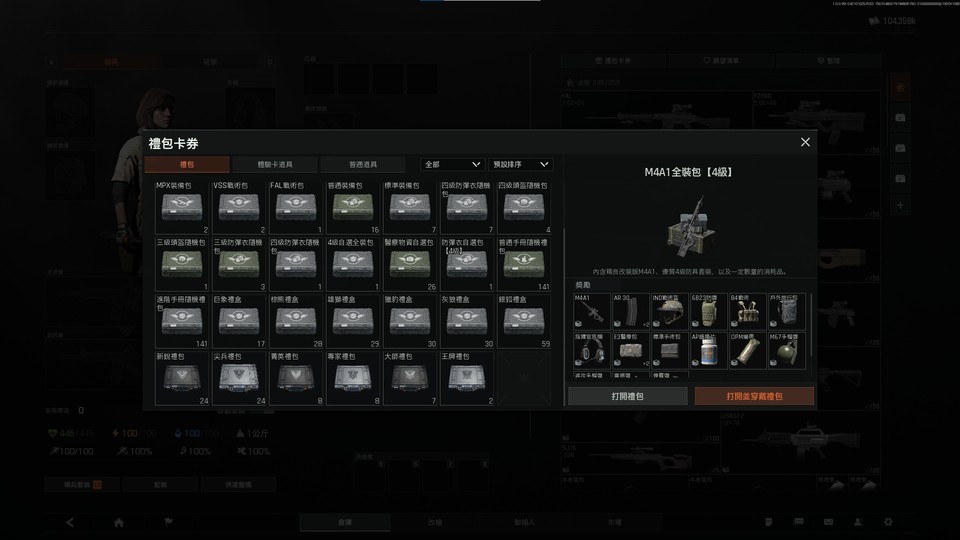Select the 王牌禮包 pack
960x540 pixels.
467,378
